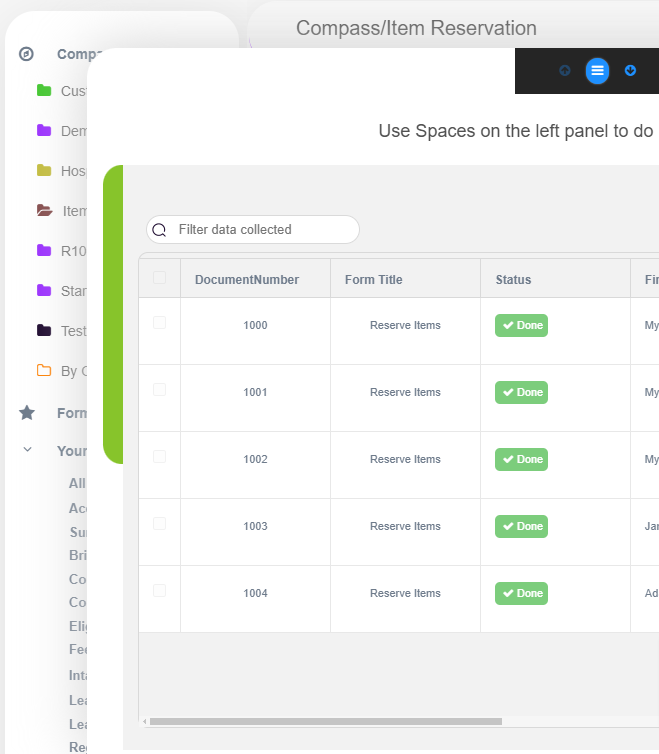Select the checkbox for document 1003
659x754 pixels.
[160, 524]
